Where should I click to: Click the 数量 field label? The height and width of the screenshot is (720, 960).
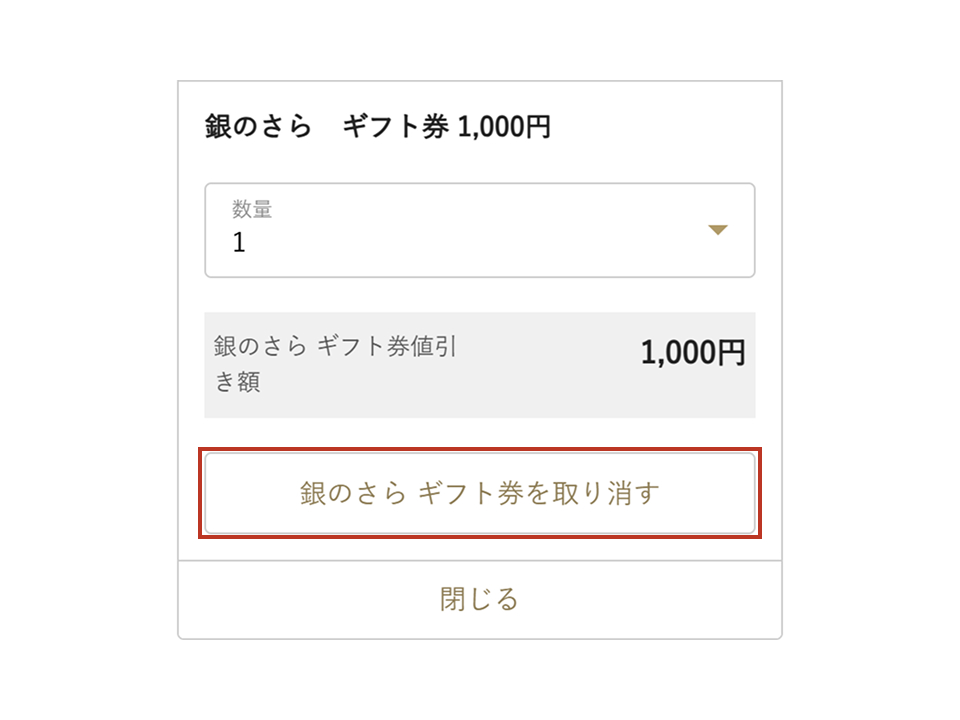(252, 209)
